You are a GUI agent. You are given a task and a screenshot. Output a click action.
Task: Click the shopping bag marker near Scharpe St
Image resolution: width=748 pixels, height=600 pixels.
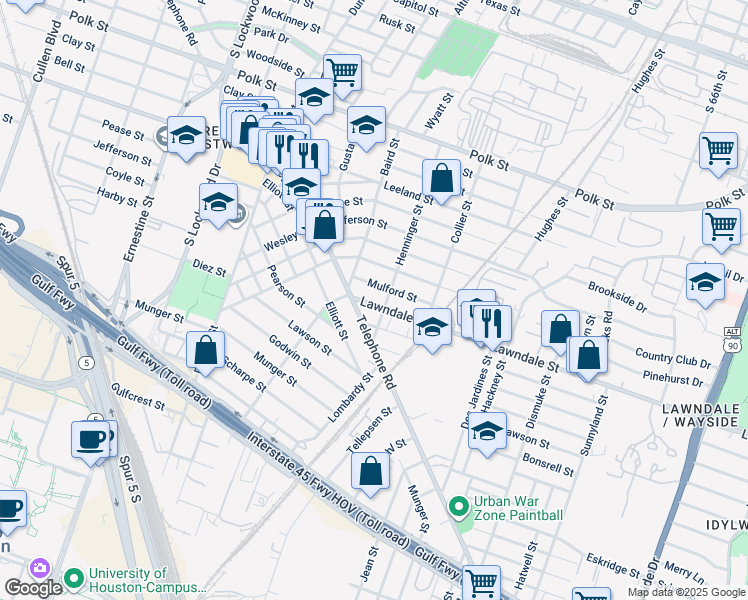[x=206, y=354]
